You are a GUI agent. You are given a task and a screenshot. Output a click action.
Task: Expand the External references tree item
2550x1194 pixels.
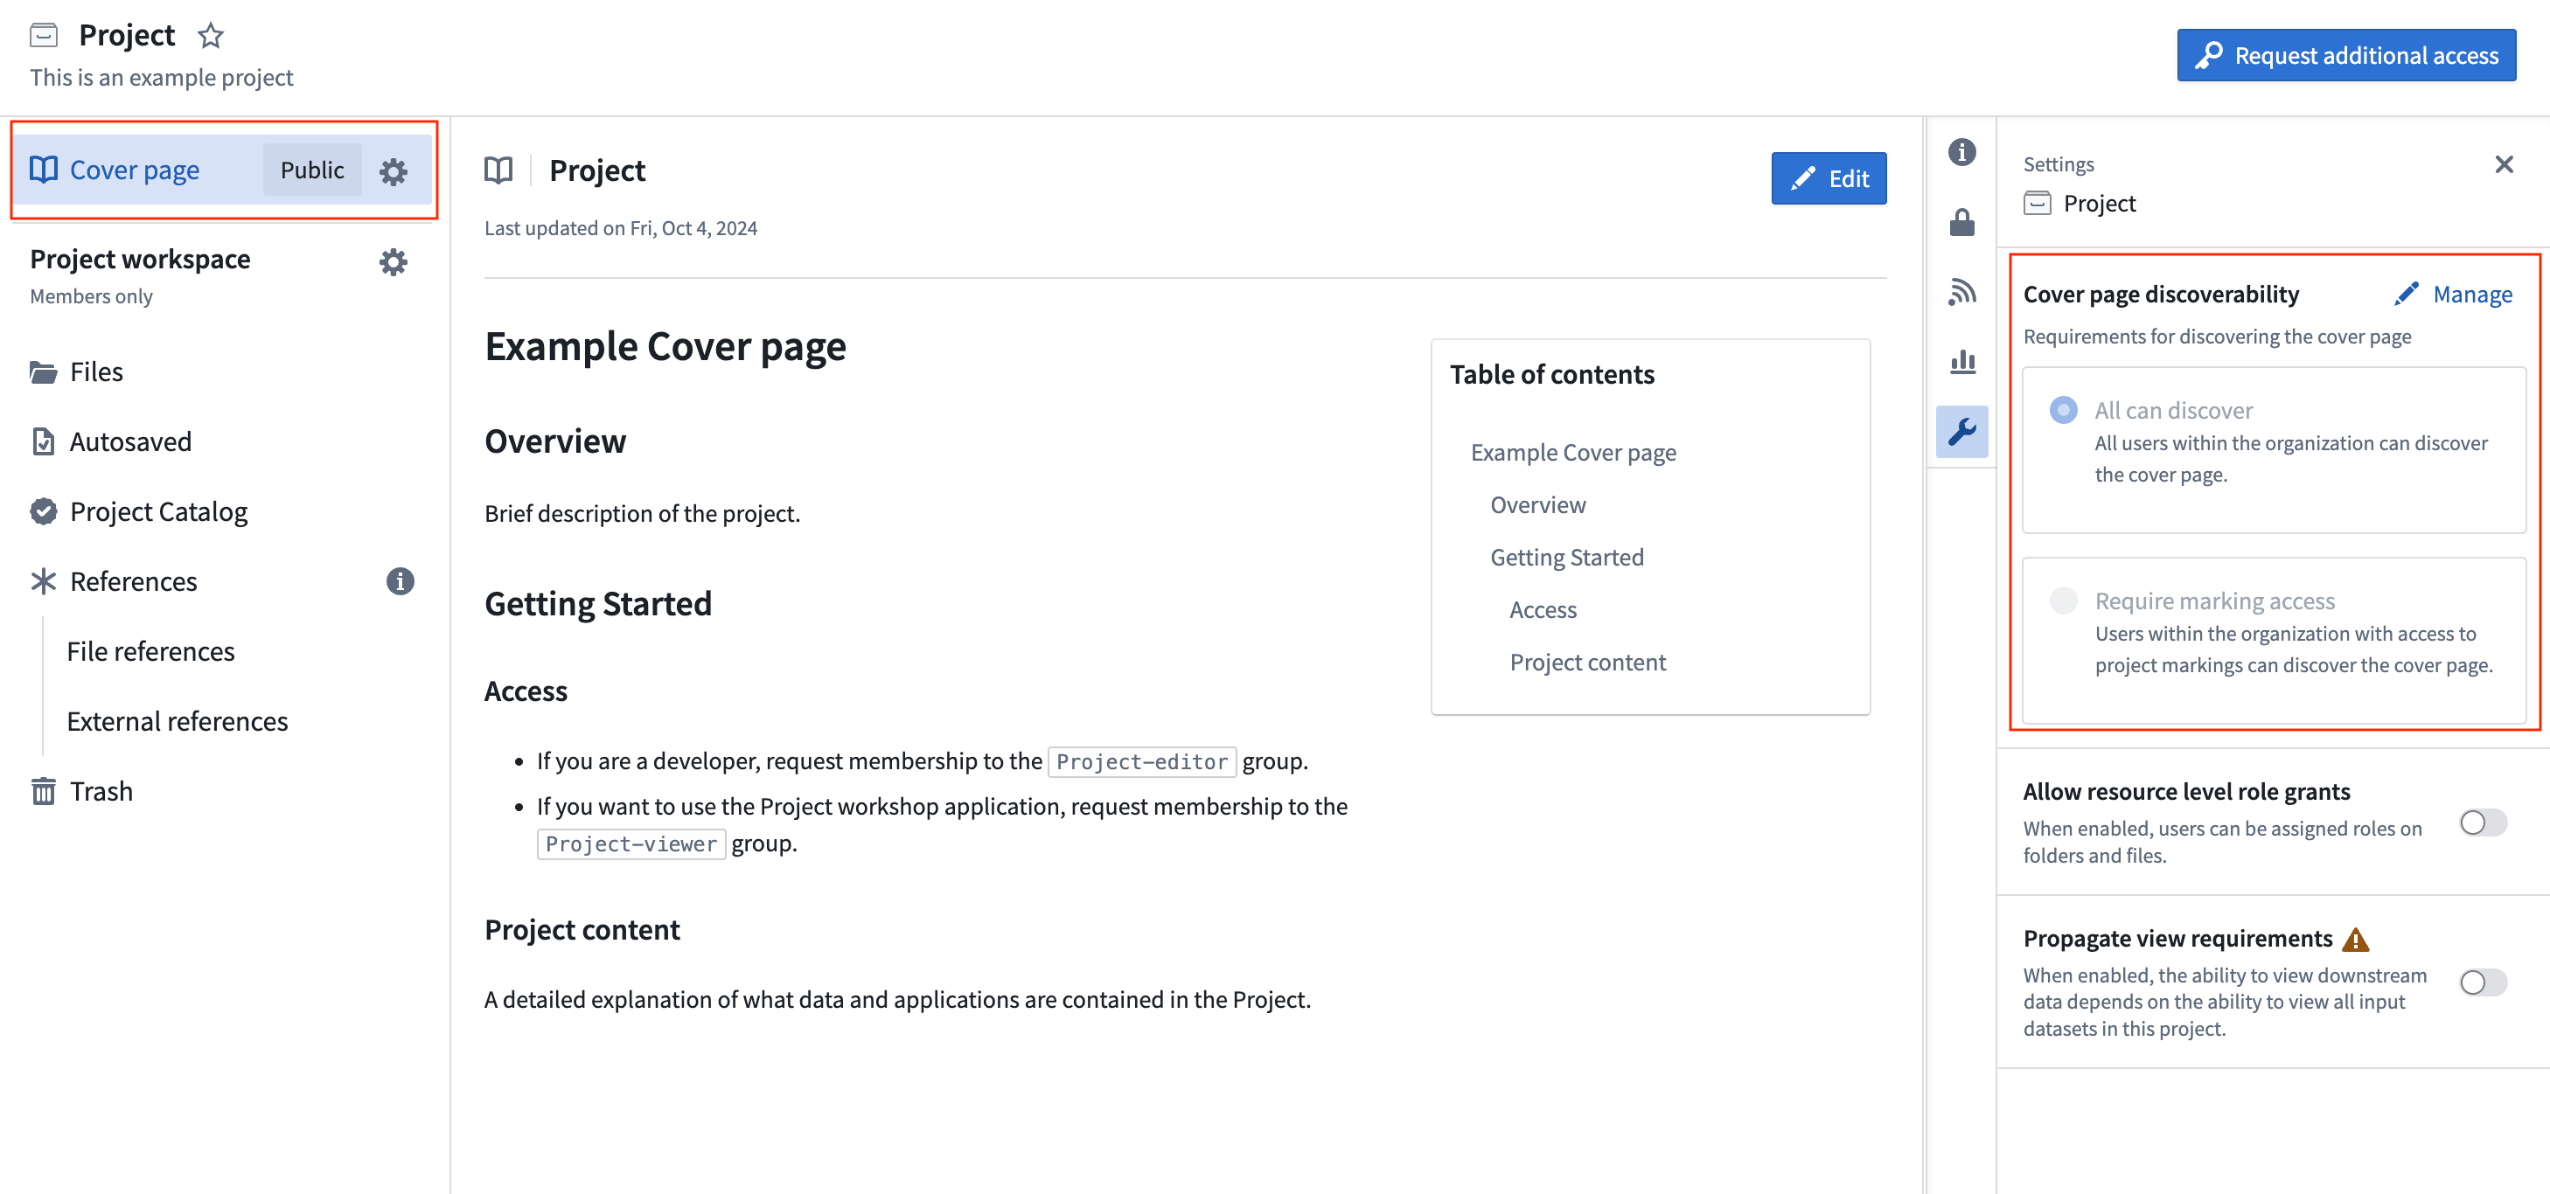[x=176, y=719]
